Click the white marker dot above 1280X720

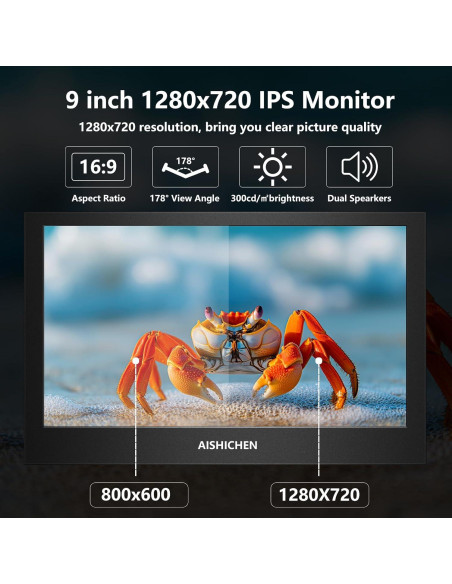tap(318, 361)
